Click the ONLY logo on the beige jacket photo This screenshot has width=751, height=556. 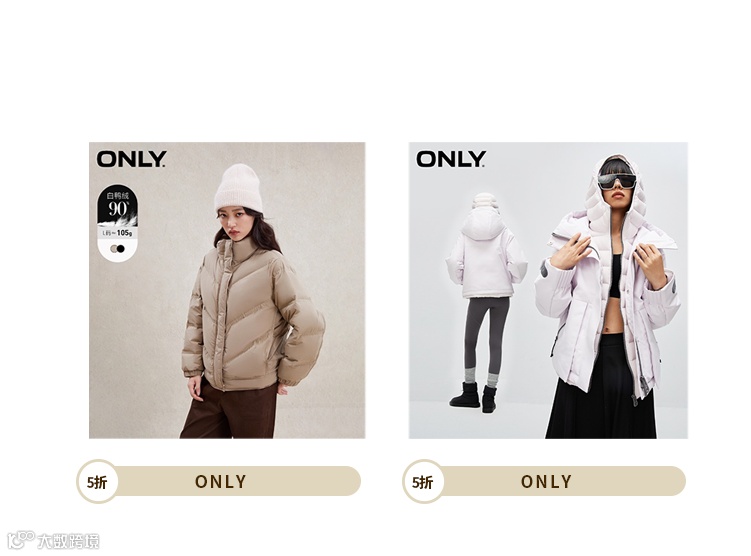(x=131, y=159)
